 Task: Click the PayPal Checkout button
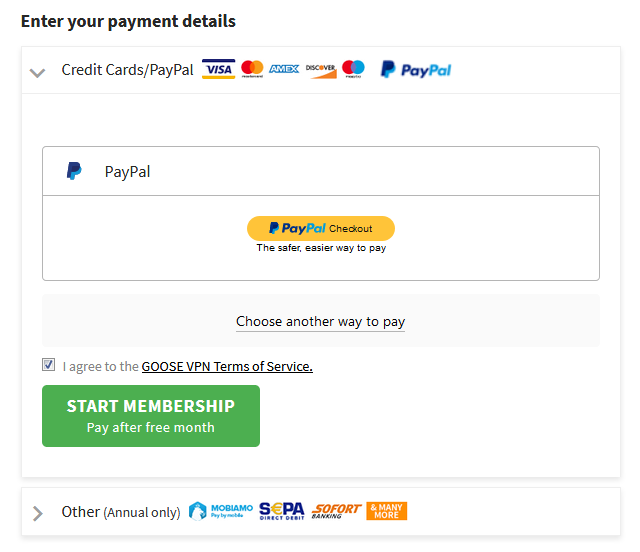321,228
